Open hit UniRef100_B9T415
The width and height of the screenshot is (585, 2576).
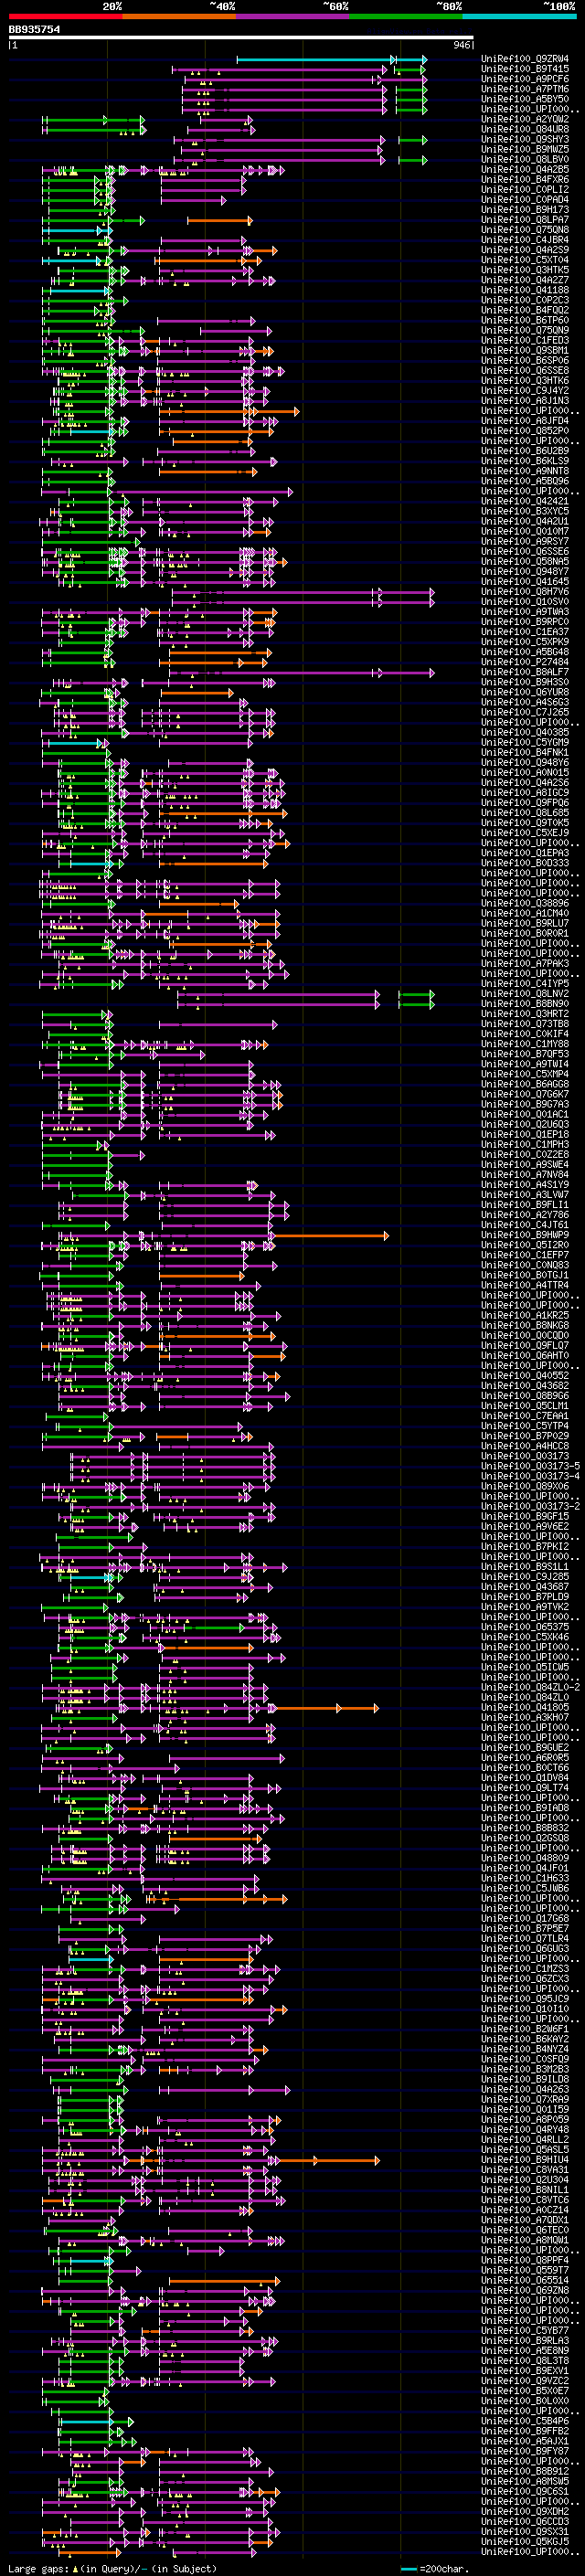(x=525, y=69)
